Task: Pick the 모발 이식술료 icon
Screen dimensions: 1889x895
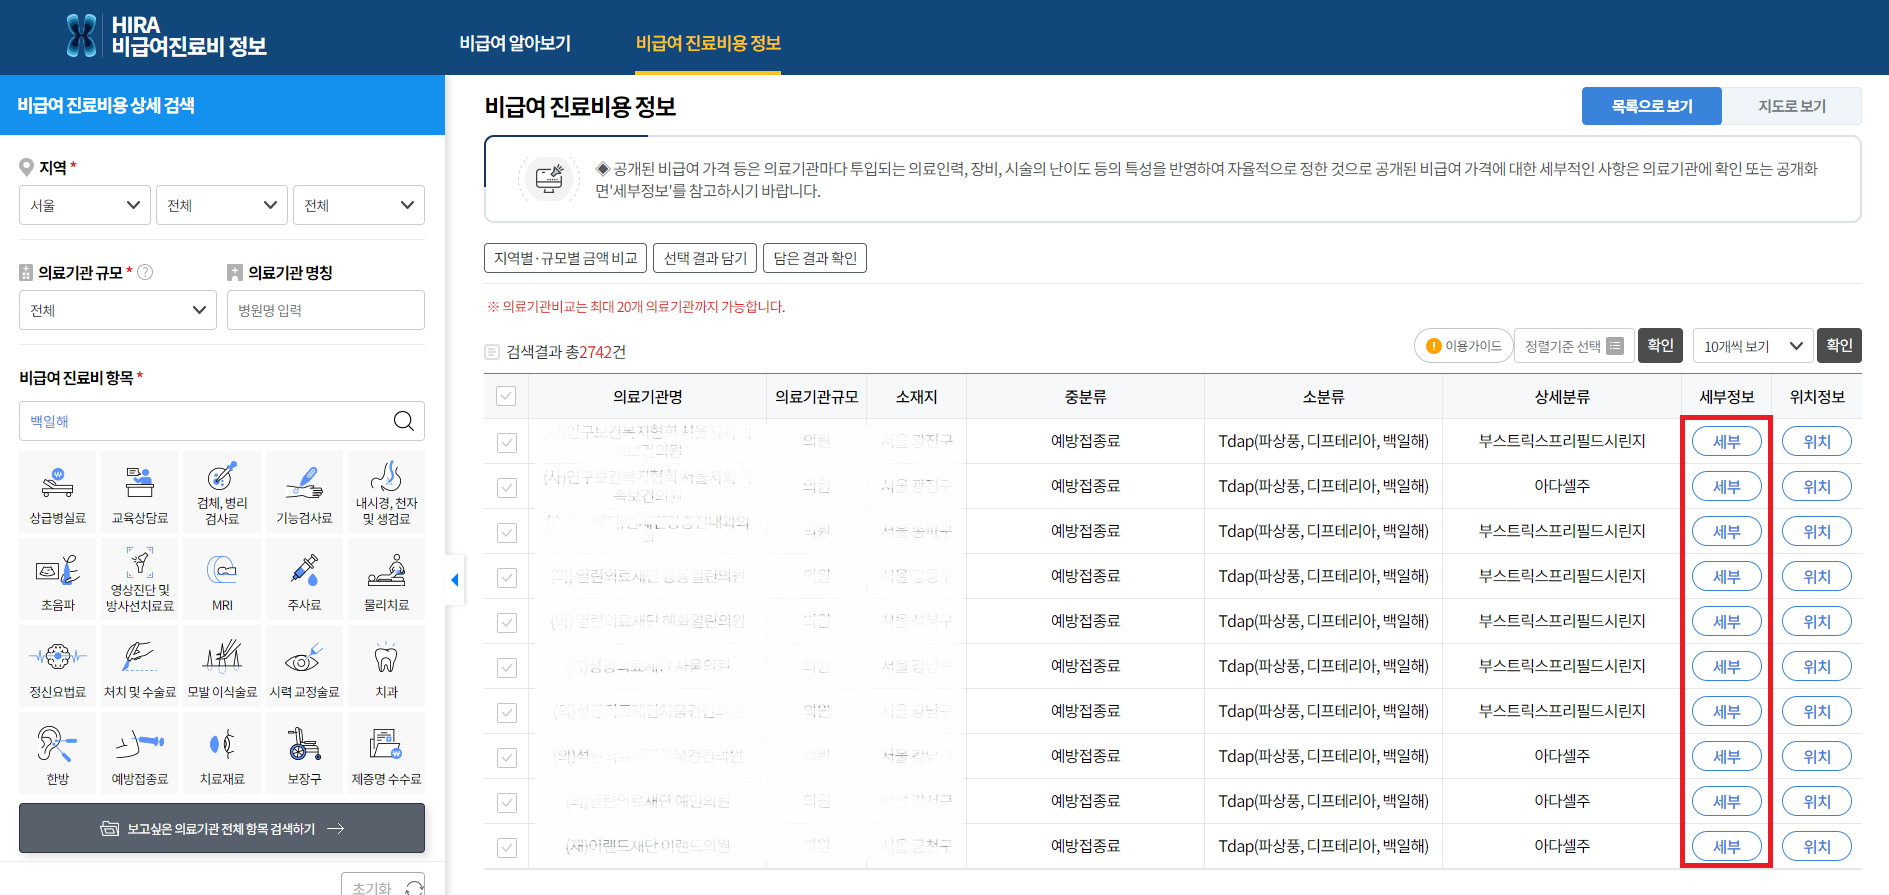Action: [x=222, y=665]
